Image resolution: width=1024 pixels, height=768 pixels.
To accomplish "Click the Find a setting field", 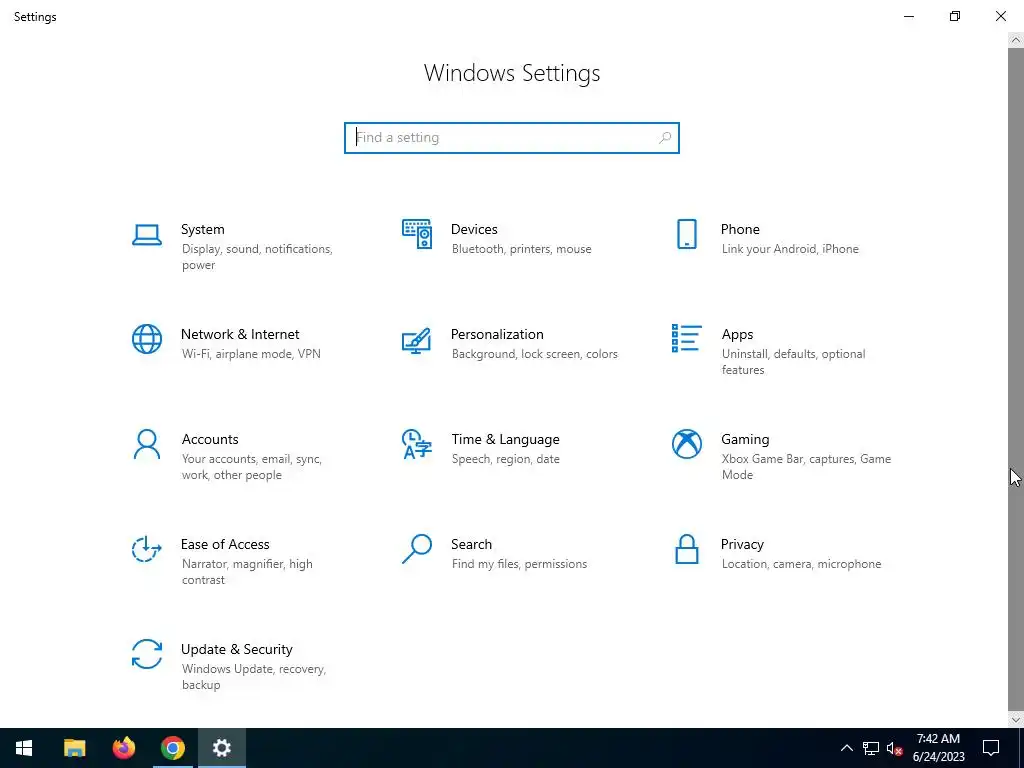I will pos(511,138).
